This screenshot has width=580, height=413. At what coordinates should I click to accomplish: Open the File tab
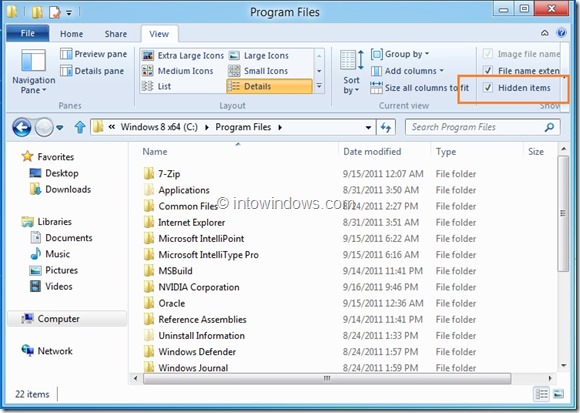click(28, 33)
